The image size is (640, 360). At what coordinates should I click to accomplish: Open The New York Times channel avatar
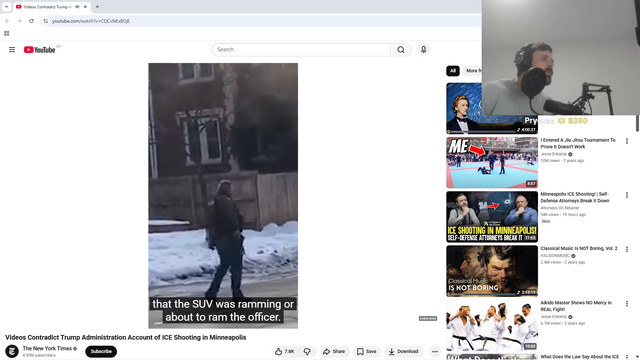coord(12,351)
